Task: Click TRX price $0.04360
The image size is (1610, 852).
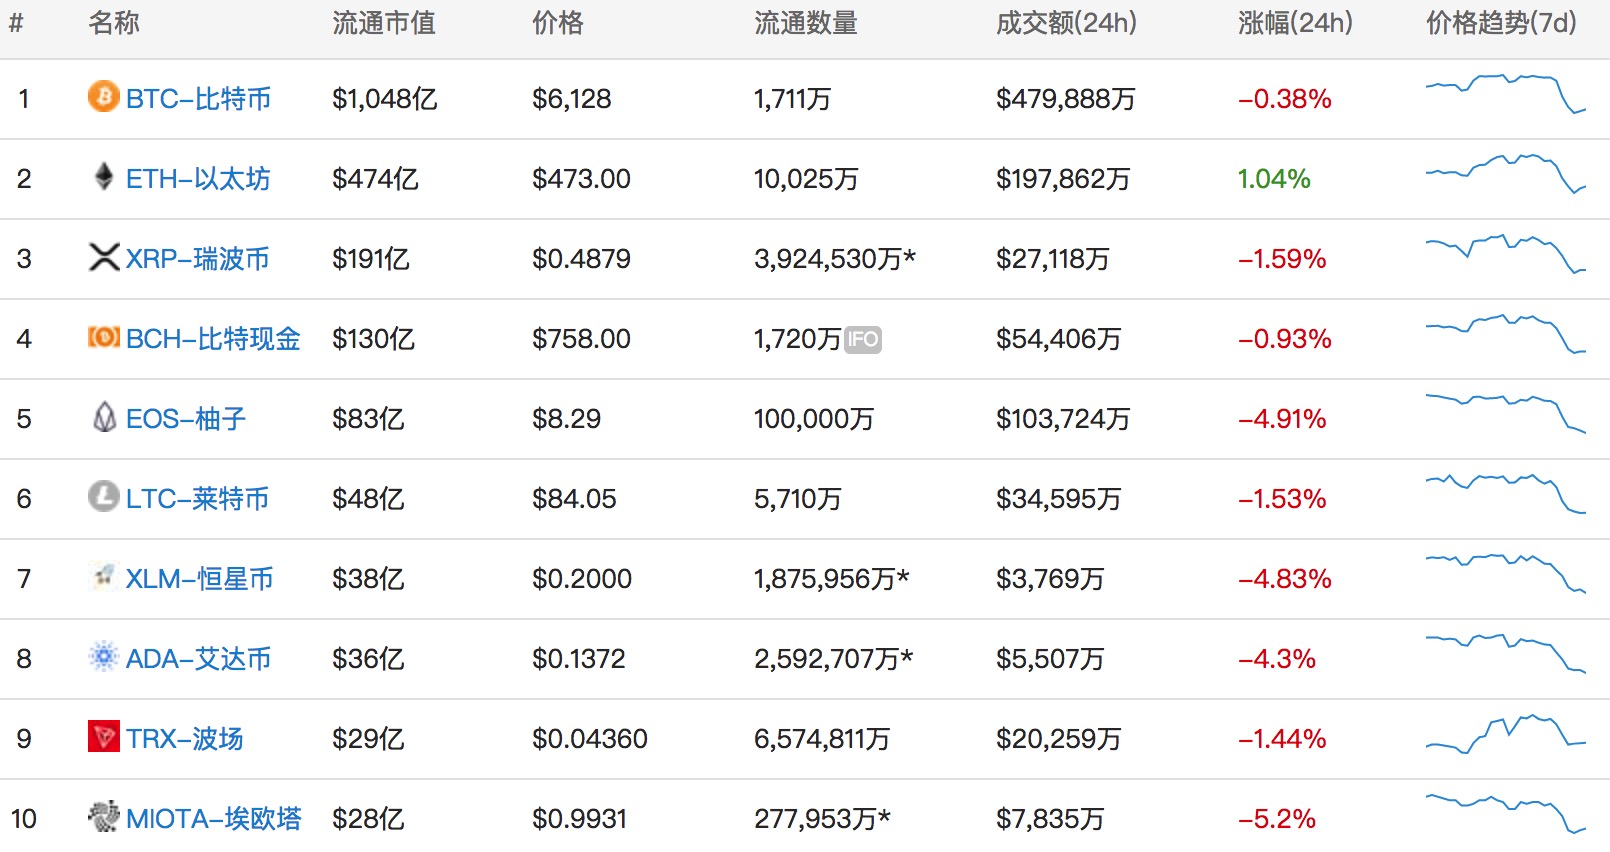Action: [x=590, y=739]
